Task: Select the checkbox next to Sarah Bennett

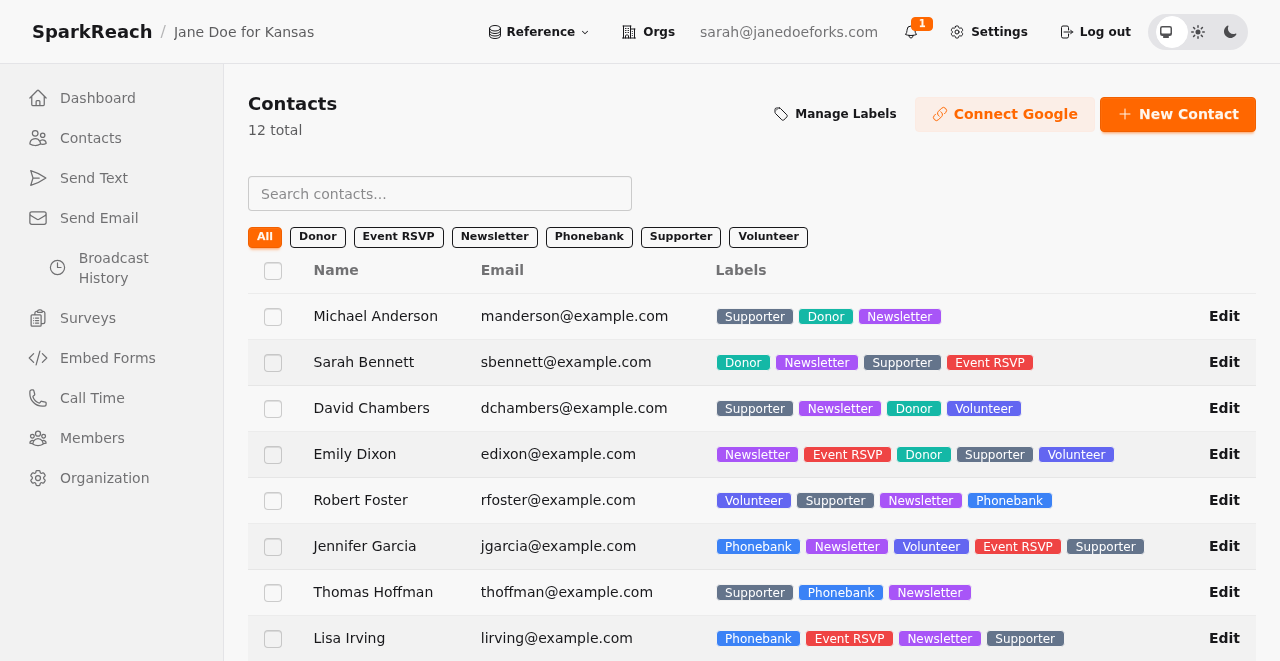Action: [x=273, y=363]
